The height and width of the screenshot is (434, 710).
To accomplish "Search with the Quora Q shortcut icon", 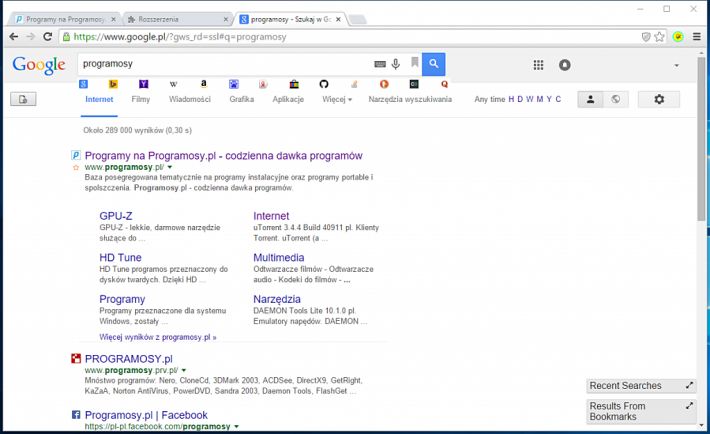I will pyautogui.click(x=444, y=84).
